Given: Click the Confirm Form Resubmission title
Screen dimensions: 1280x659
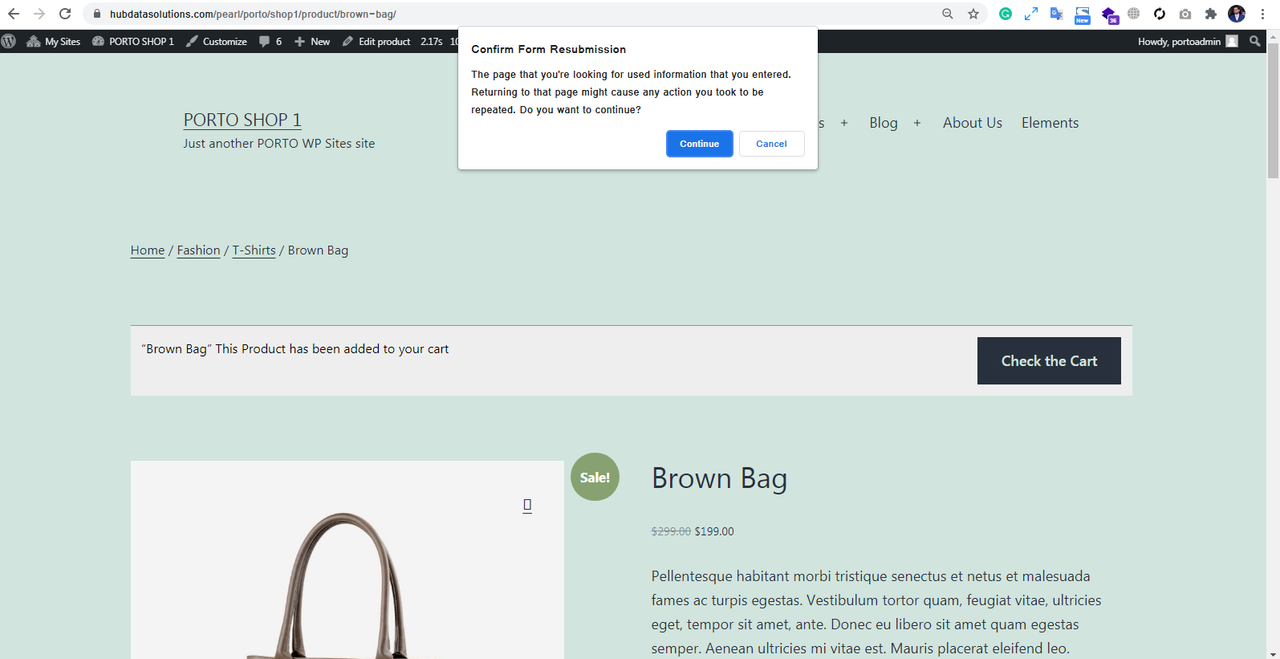Looking at the screenshot, I should tap(548, 49).
